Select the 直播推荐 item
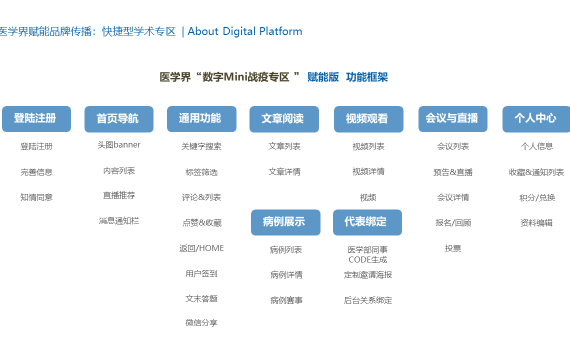The width and height of the screenshot is (570, 360). click(119, 196)
